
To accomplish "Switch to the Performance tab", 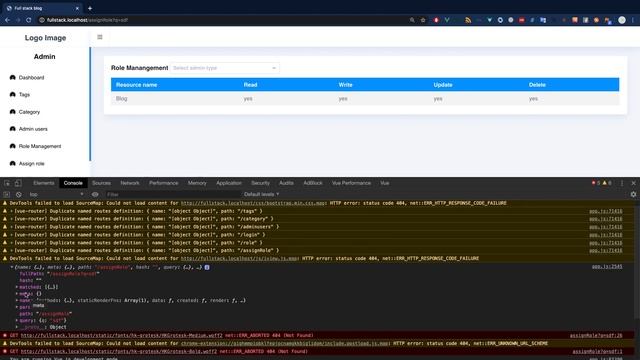I will pos(163,183).
